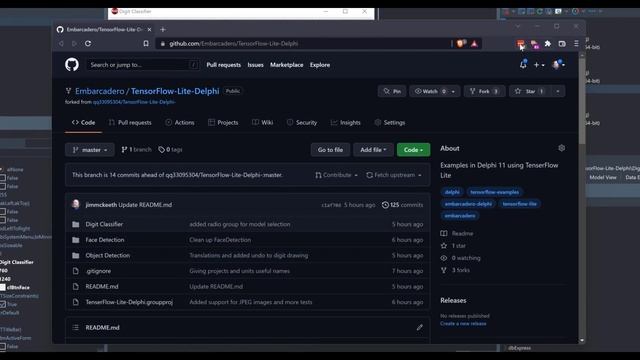Screen dimensions: 640x360
Task: Click the tensorflow-examples topic tag
Action: click(x=494, y=192)
